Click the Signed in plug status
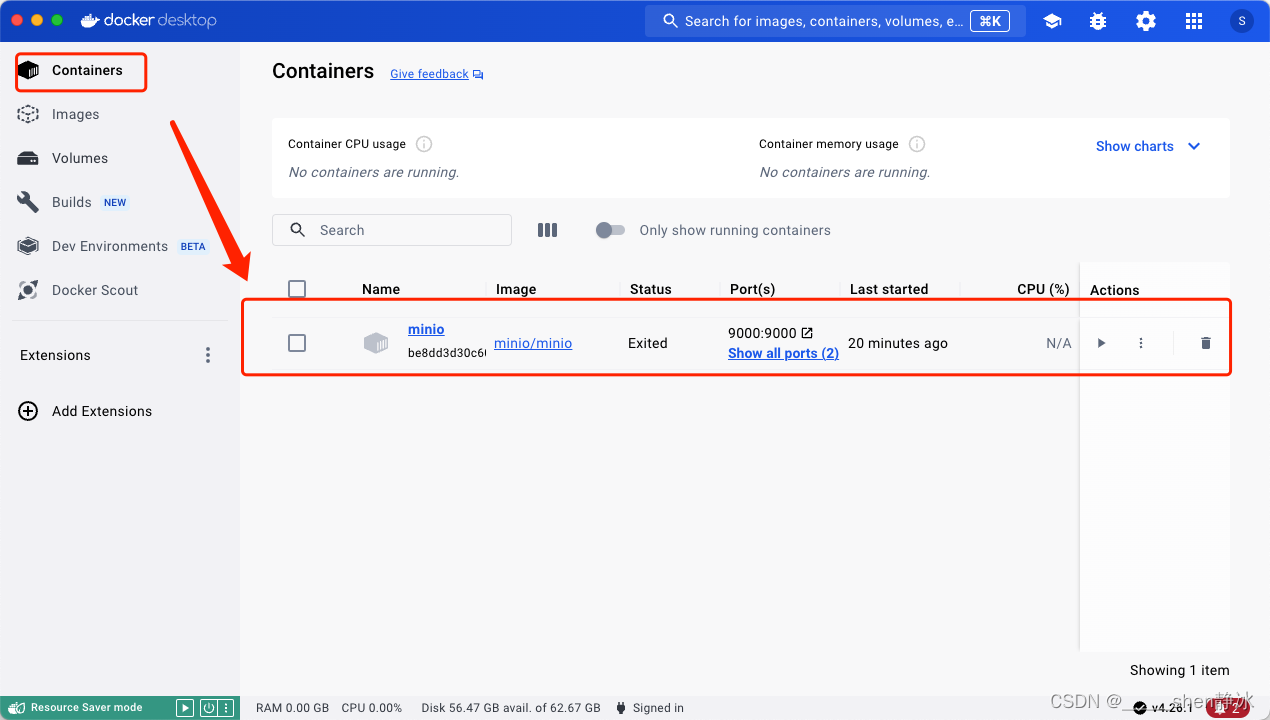1270x720 pixels. pos(650,708)
